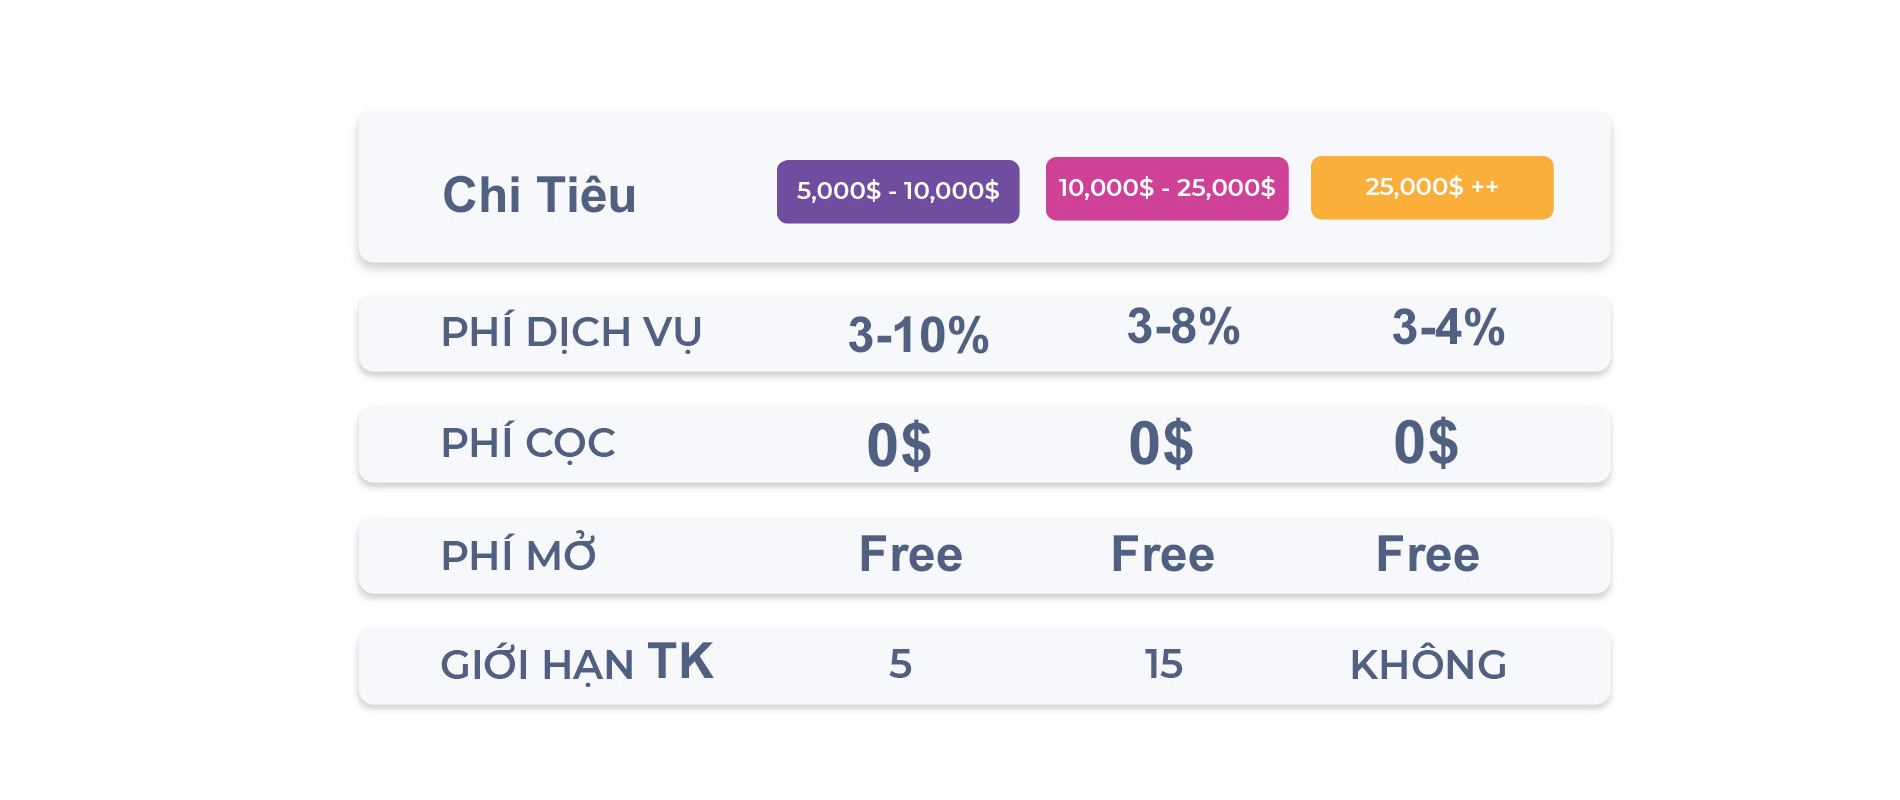Select the pink 10,000$ - 25,000$ tier badge
Screen dimensions: 1900x800
tap(1167, 188)
